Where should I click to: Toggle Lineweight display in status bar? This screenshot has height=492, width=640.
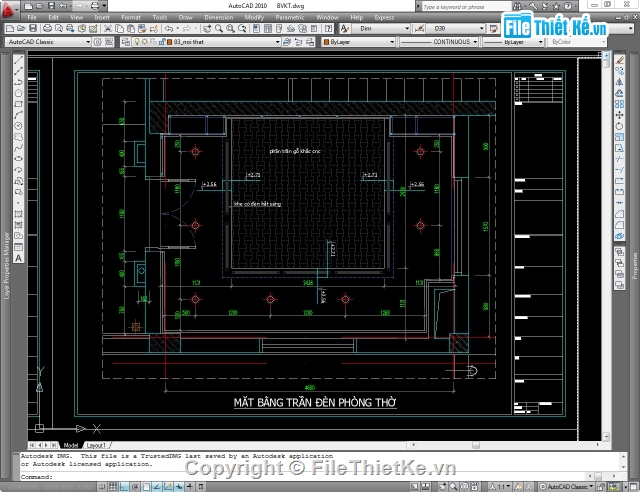coord(190,487)
